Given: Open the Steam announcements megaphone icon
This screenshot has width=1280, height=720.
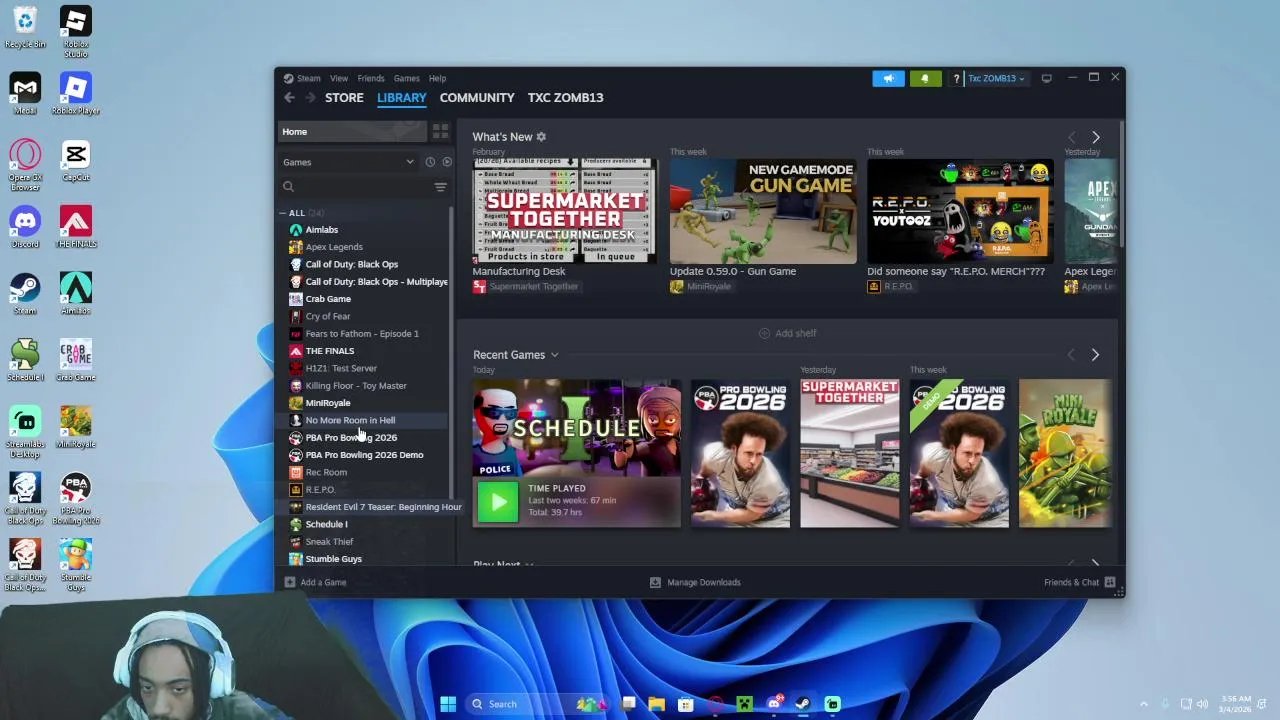Looking at the screenshot, I should (x=888, y=78).
